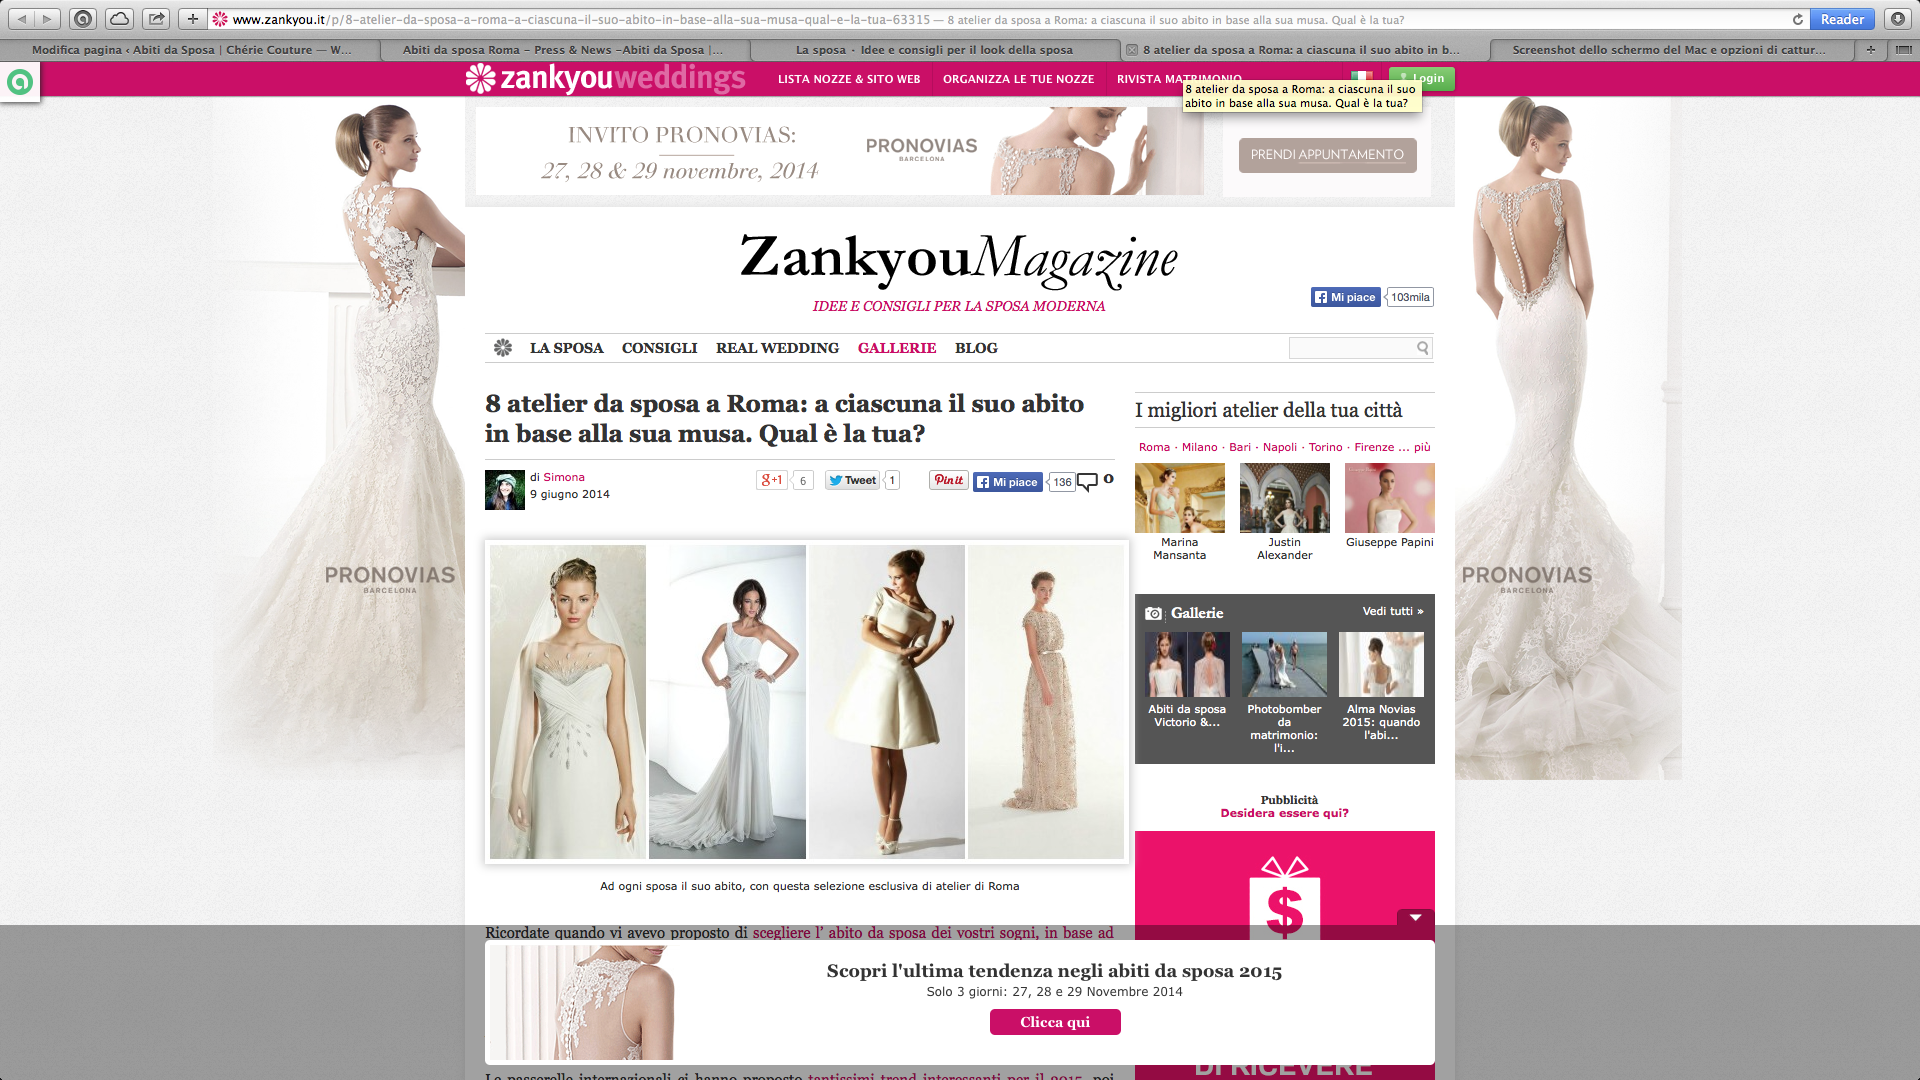
Task: Click the 'Desidera essere qui?' link
Action: tap(1284, 813)
